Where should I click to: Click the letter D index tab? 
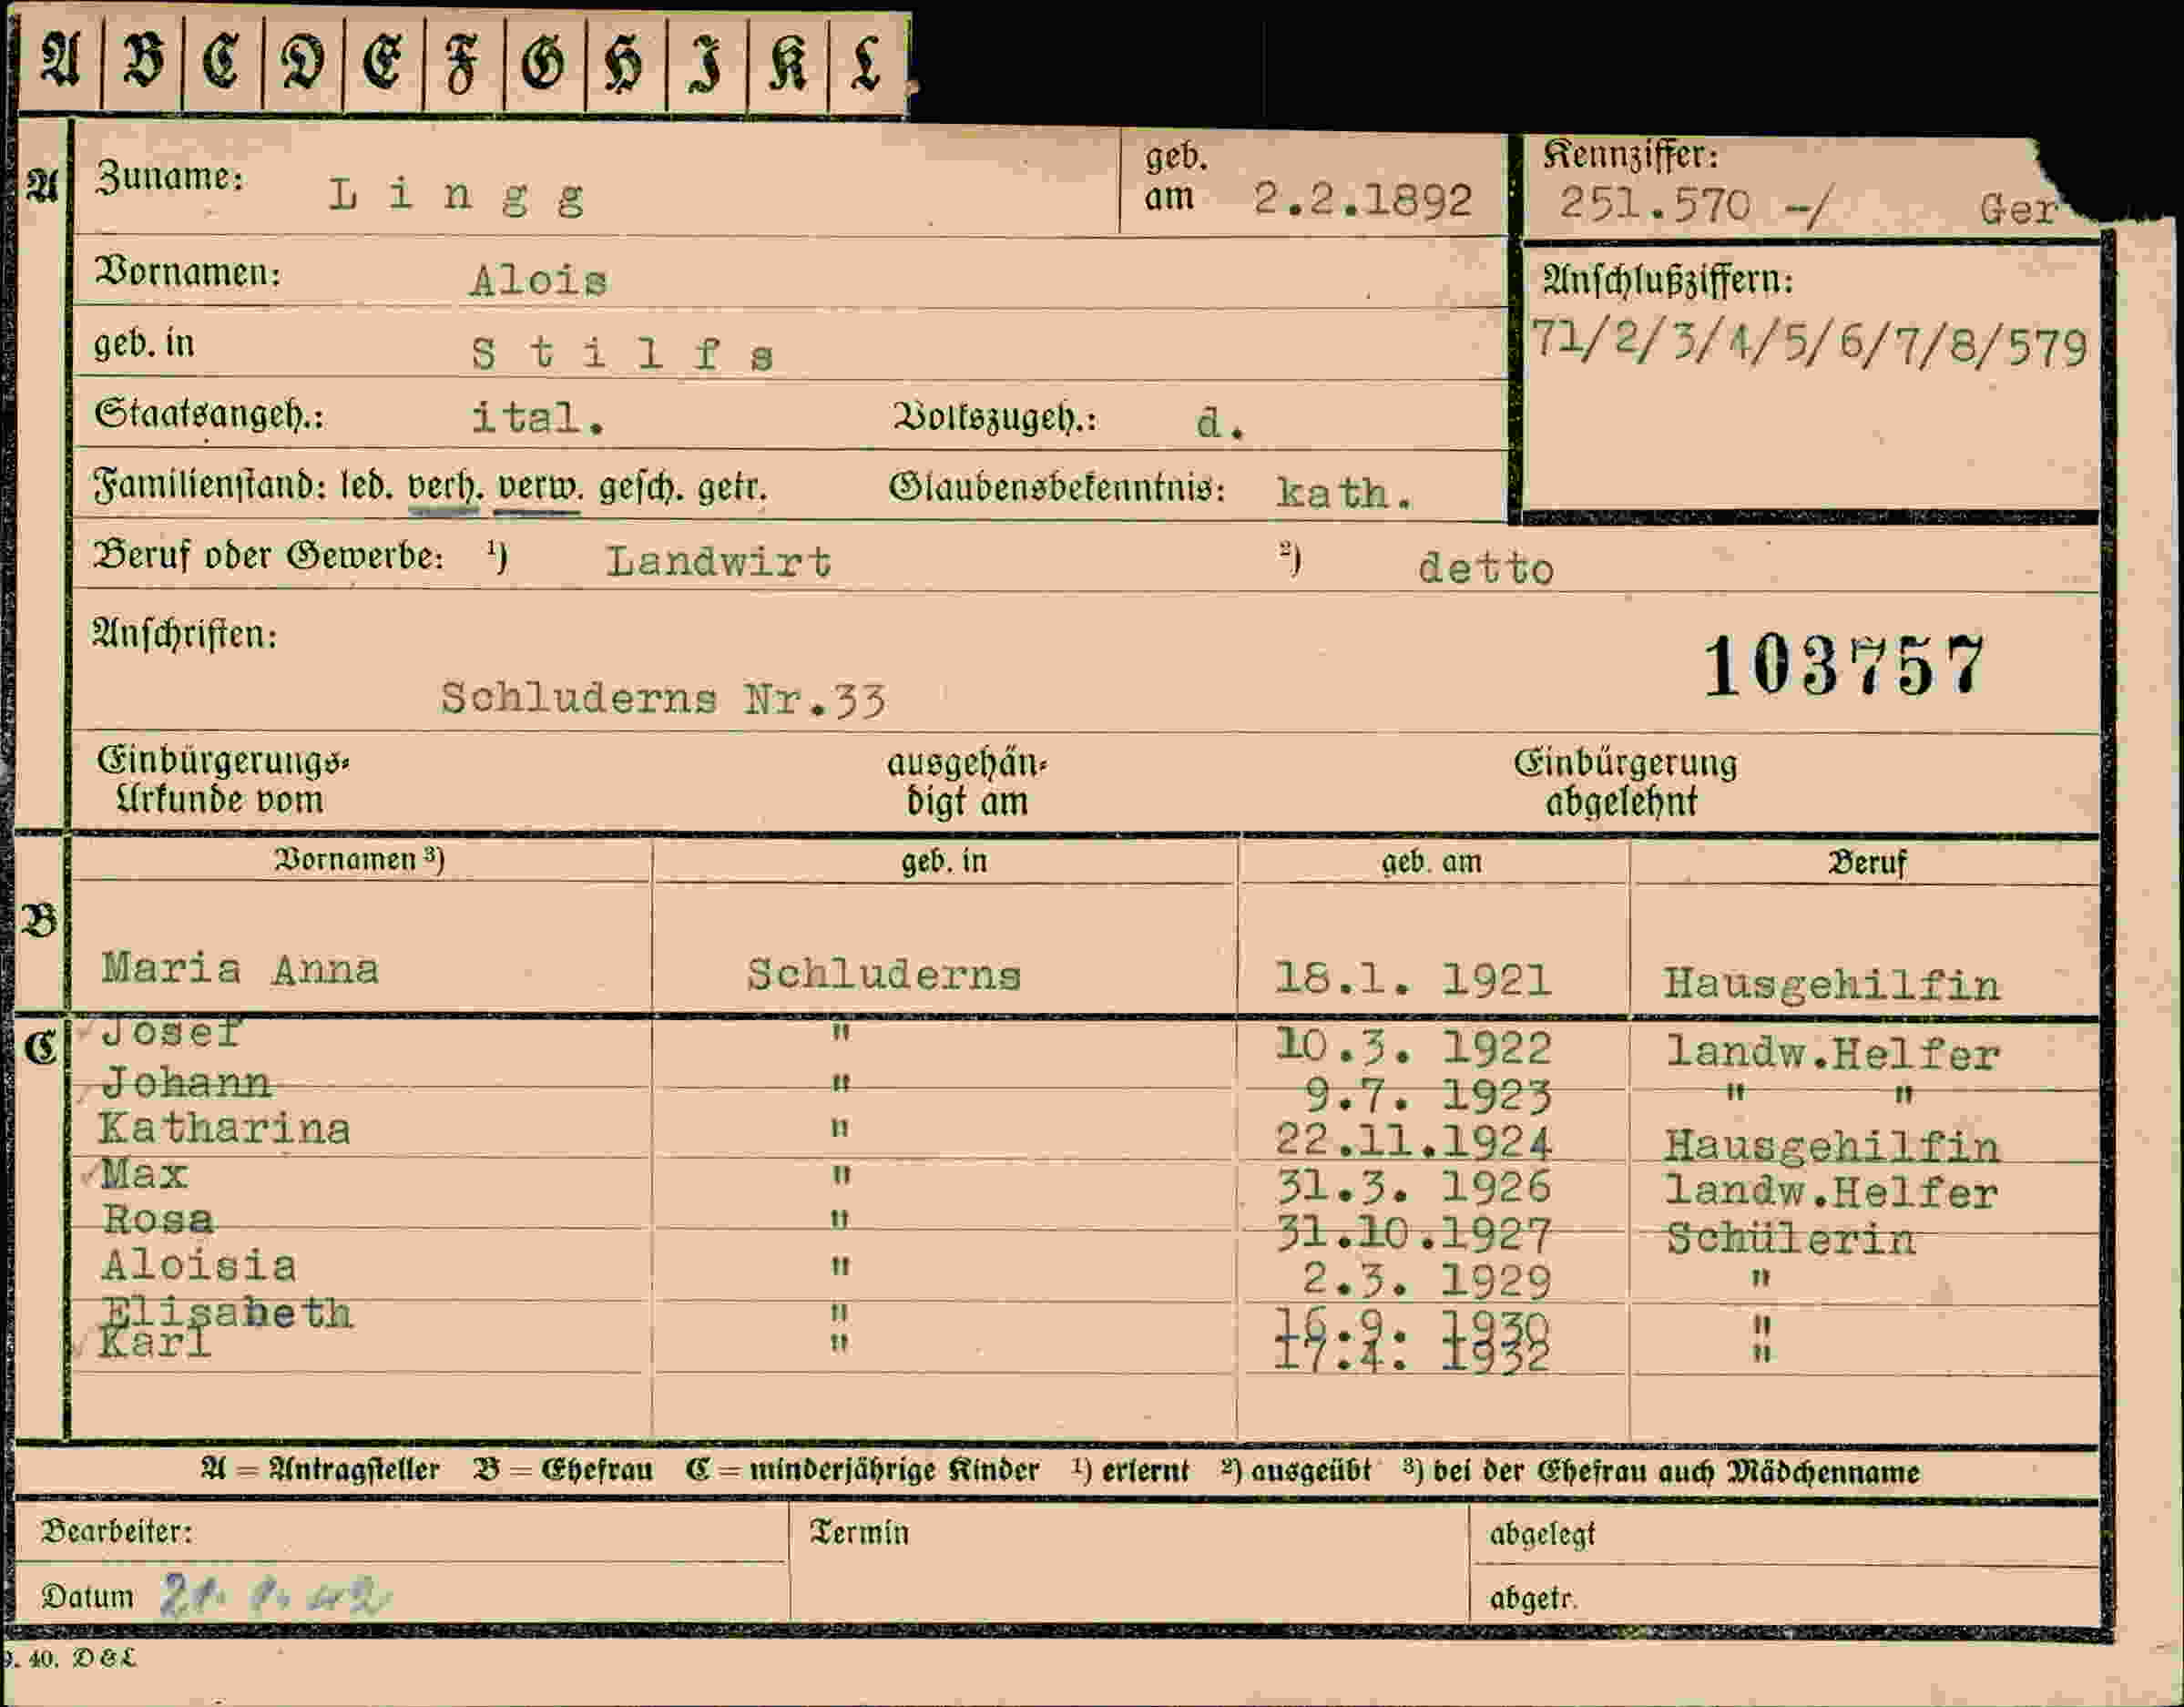tap(303, 64)
